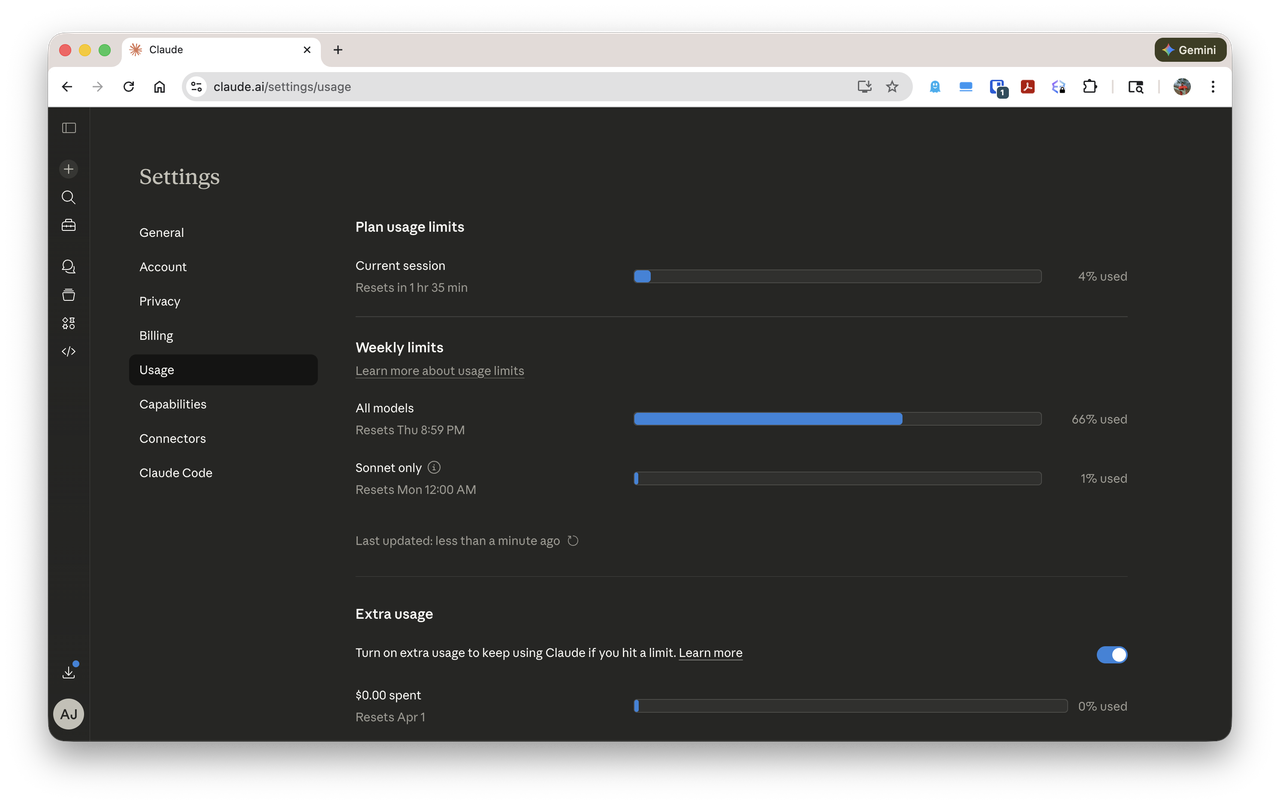The width and height of the screenshot is (1280, 805).
Task: Open Learn more about usage limits
Action: (439, 370)
